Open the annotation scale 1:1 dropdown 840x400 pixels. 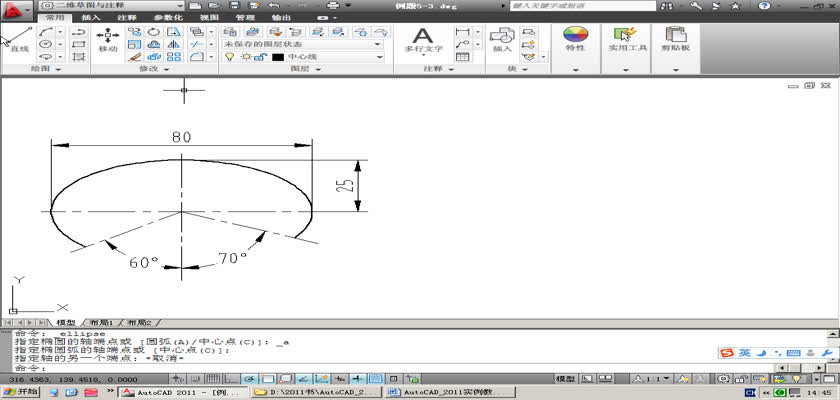[651, 379]
